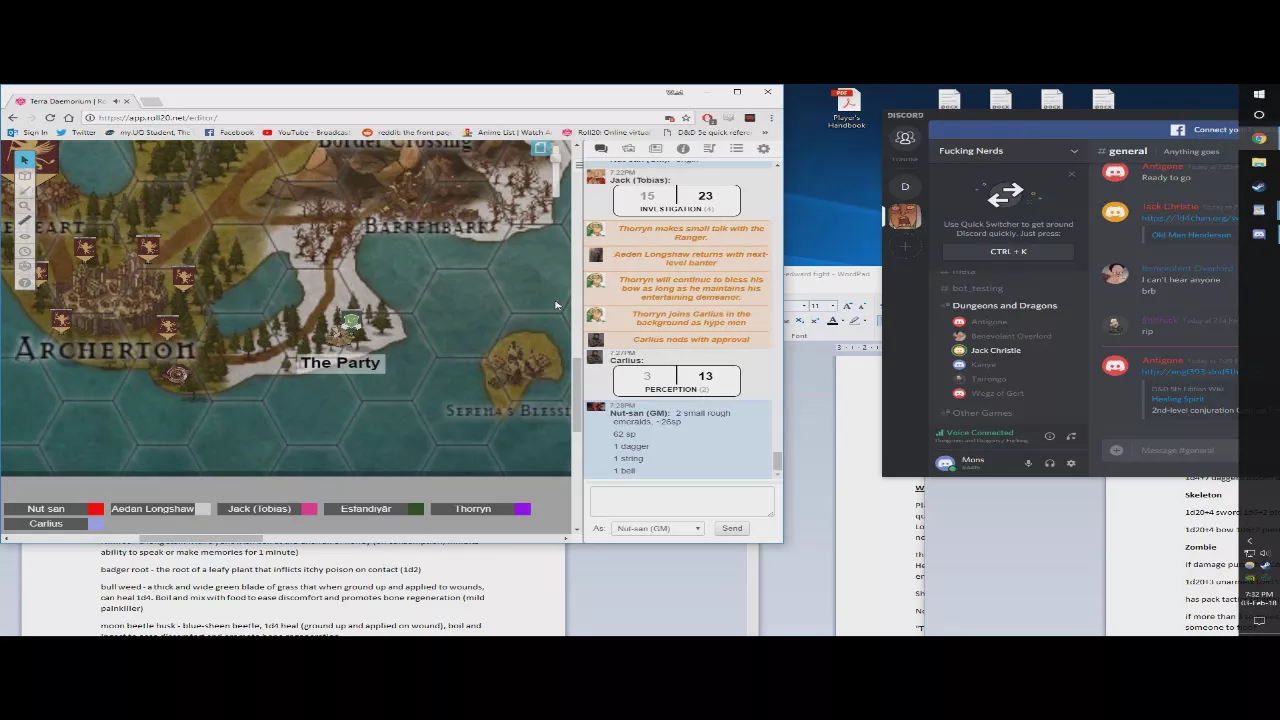Disconnect from Discord voice call
This screenshot has width=1280, height=720.
pos(1071,436)
